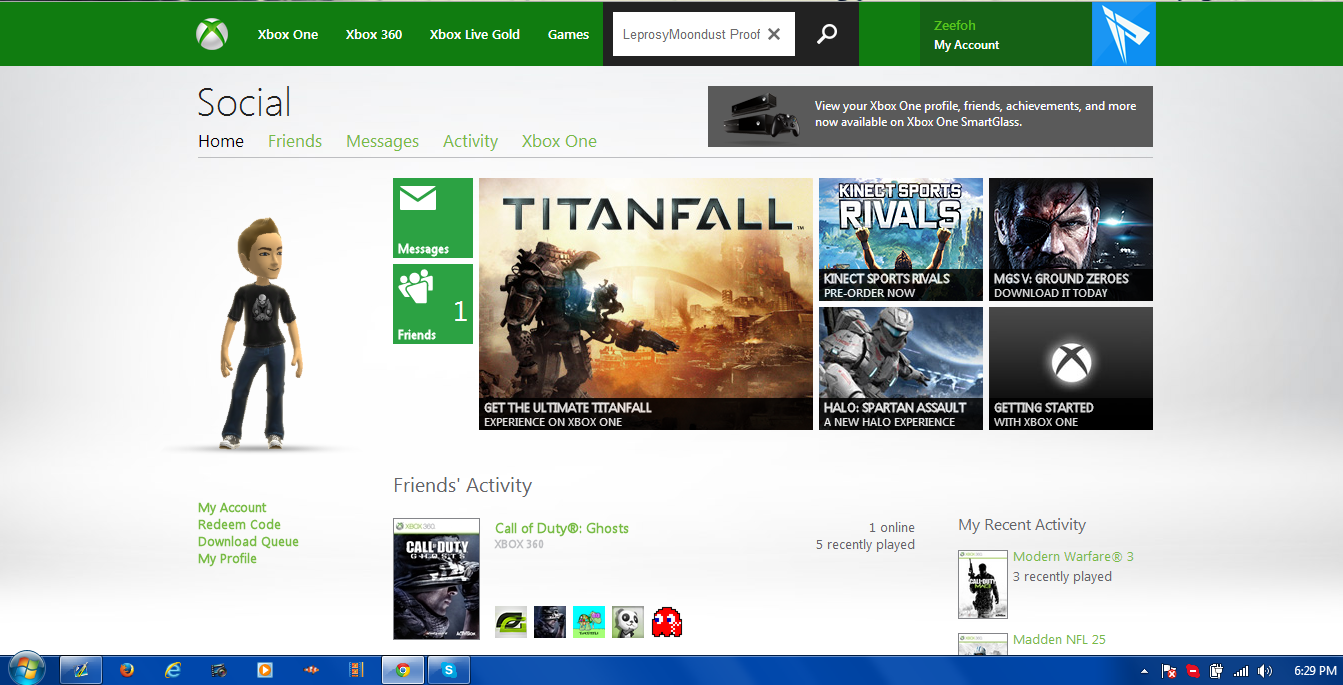Click the 6:29 PM clock
1343x685 pixels.
click(1315, 671)
